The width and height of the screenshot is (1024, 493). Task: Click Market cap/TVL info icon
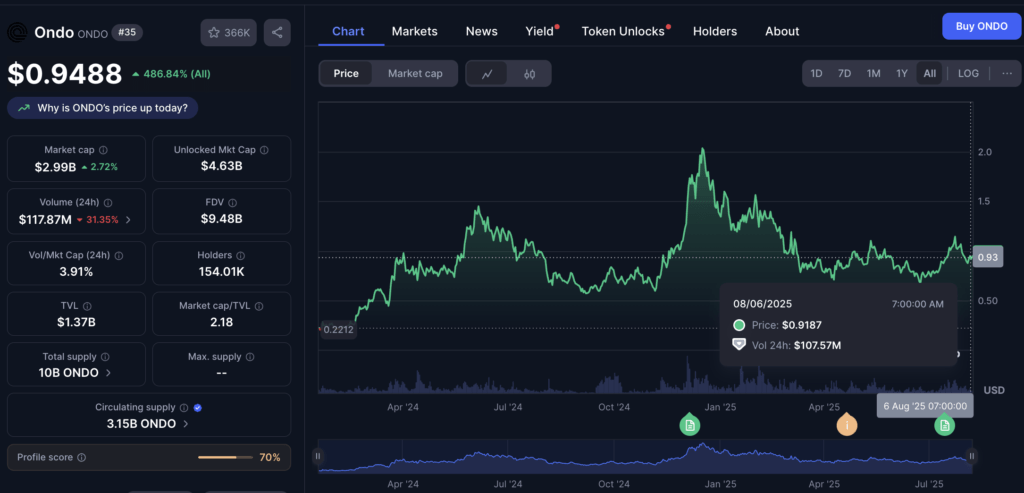(x=259, y=306)
